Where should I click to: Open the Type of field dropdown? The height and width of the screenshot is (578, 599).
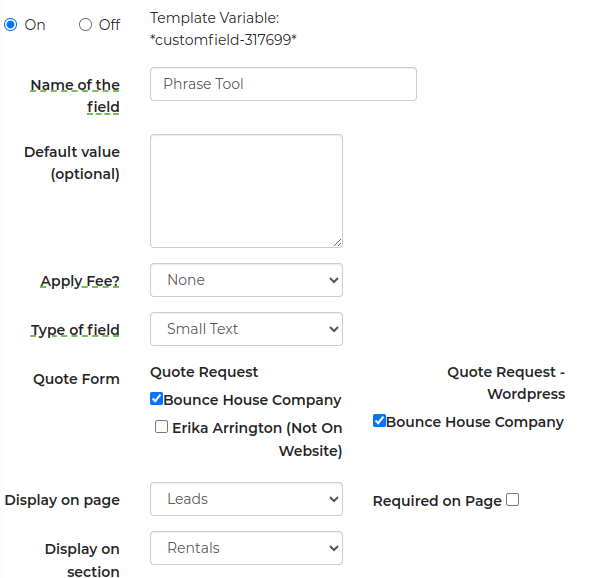click(x=246, y=329)
